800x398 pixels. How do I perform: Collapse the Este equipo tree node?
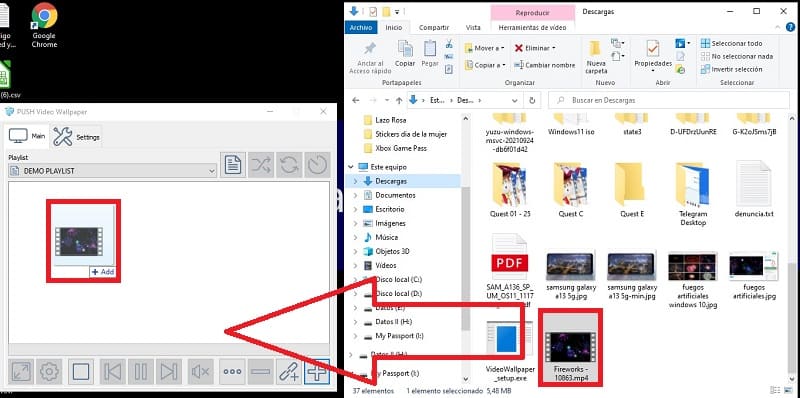pyautogui.click(x=351, y=167)
